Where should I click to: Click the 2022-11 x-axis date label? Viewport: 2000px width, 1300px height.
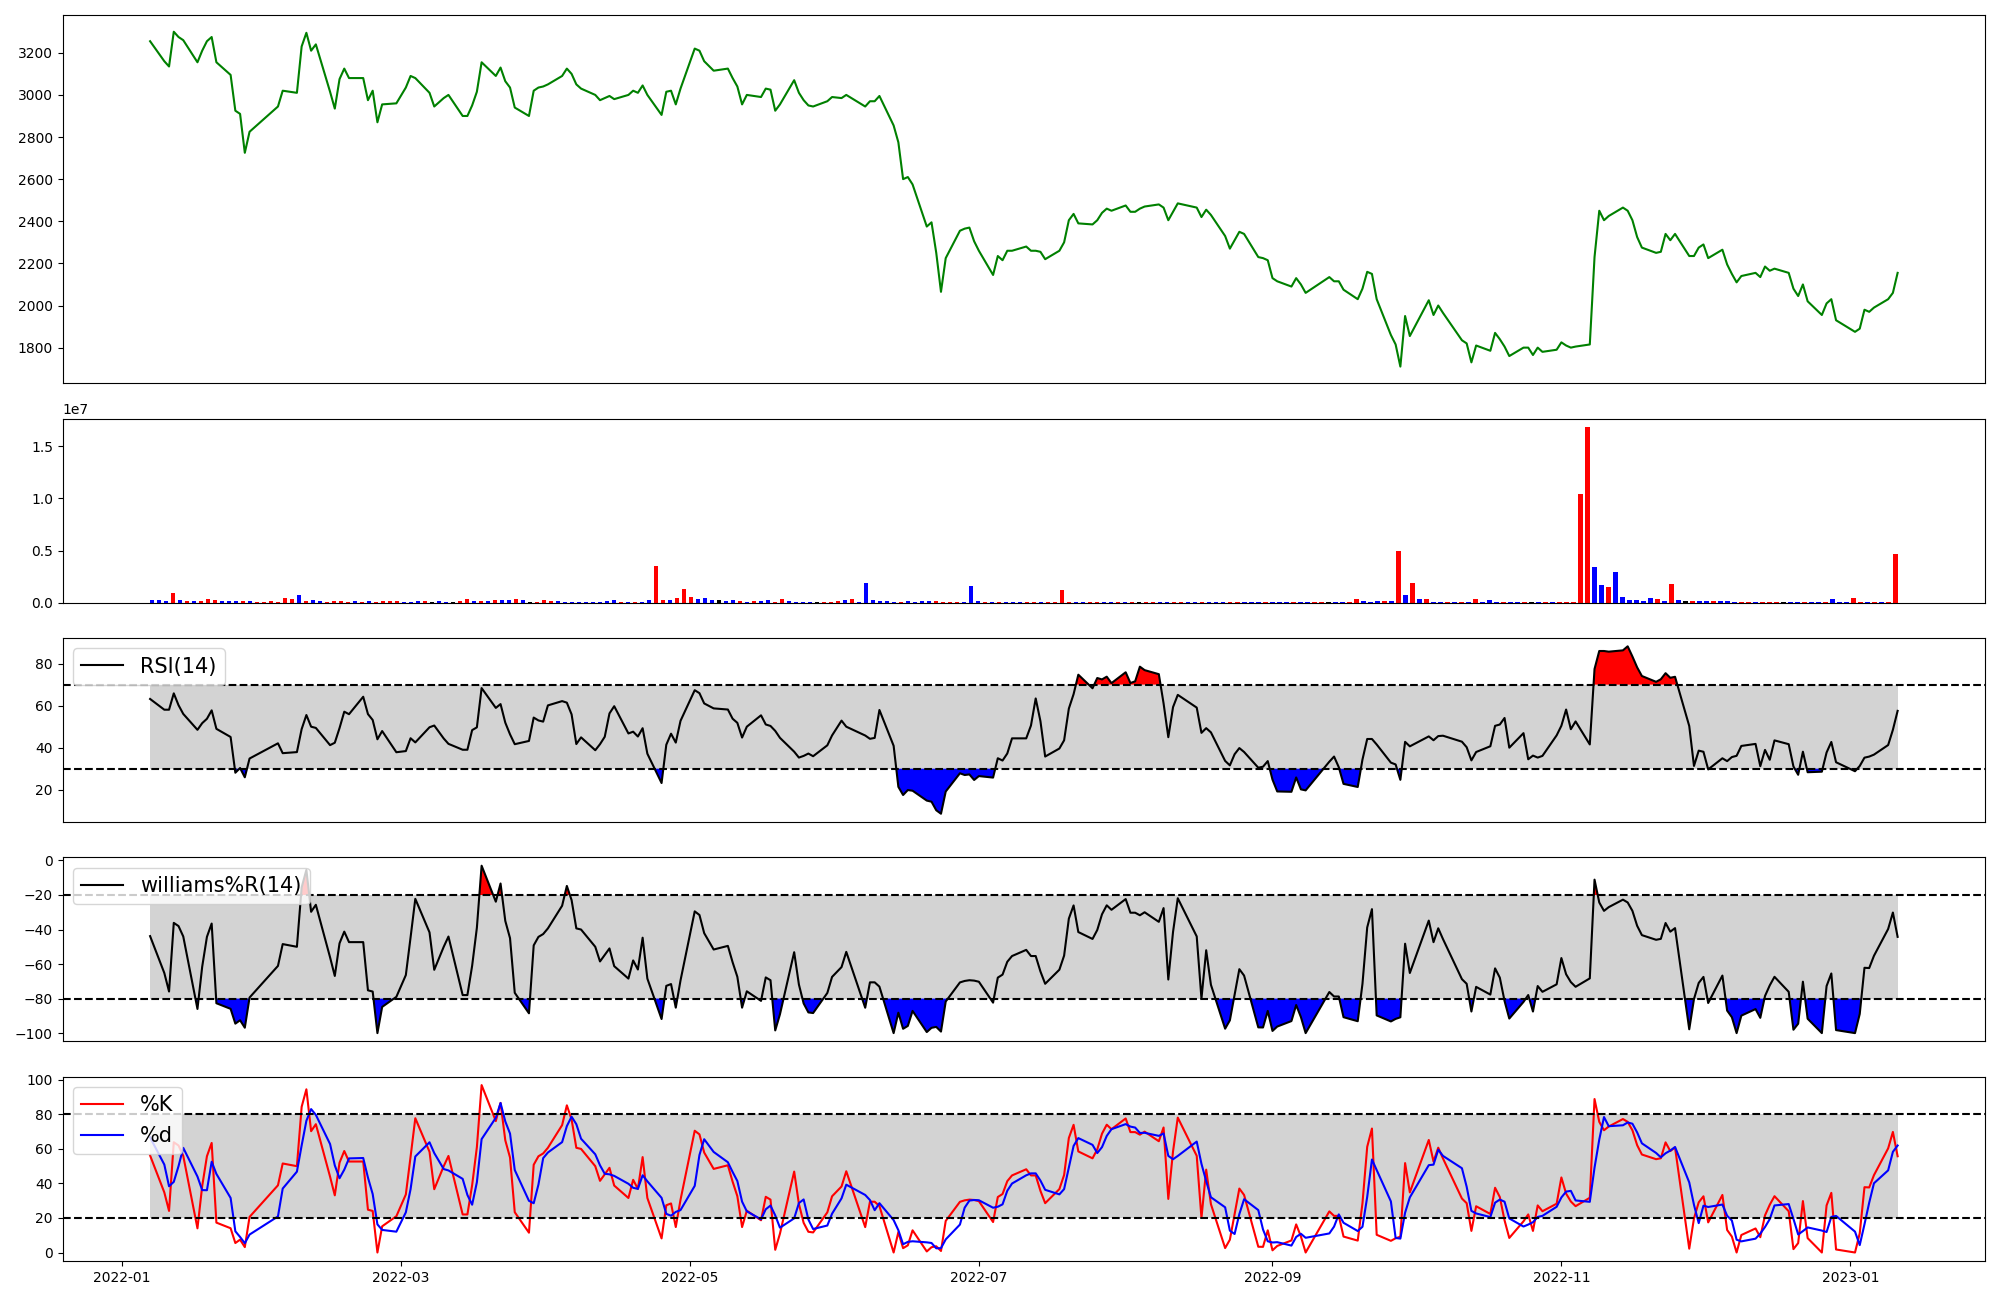point(1561,1277)
